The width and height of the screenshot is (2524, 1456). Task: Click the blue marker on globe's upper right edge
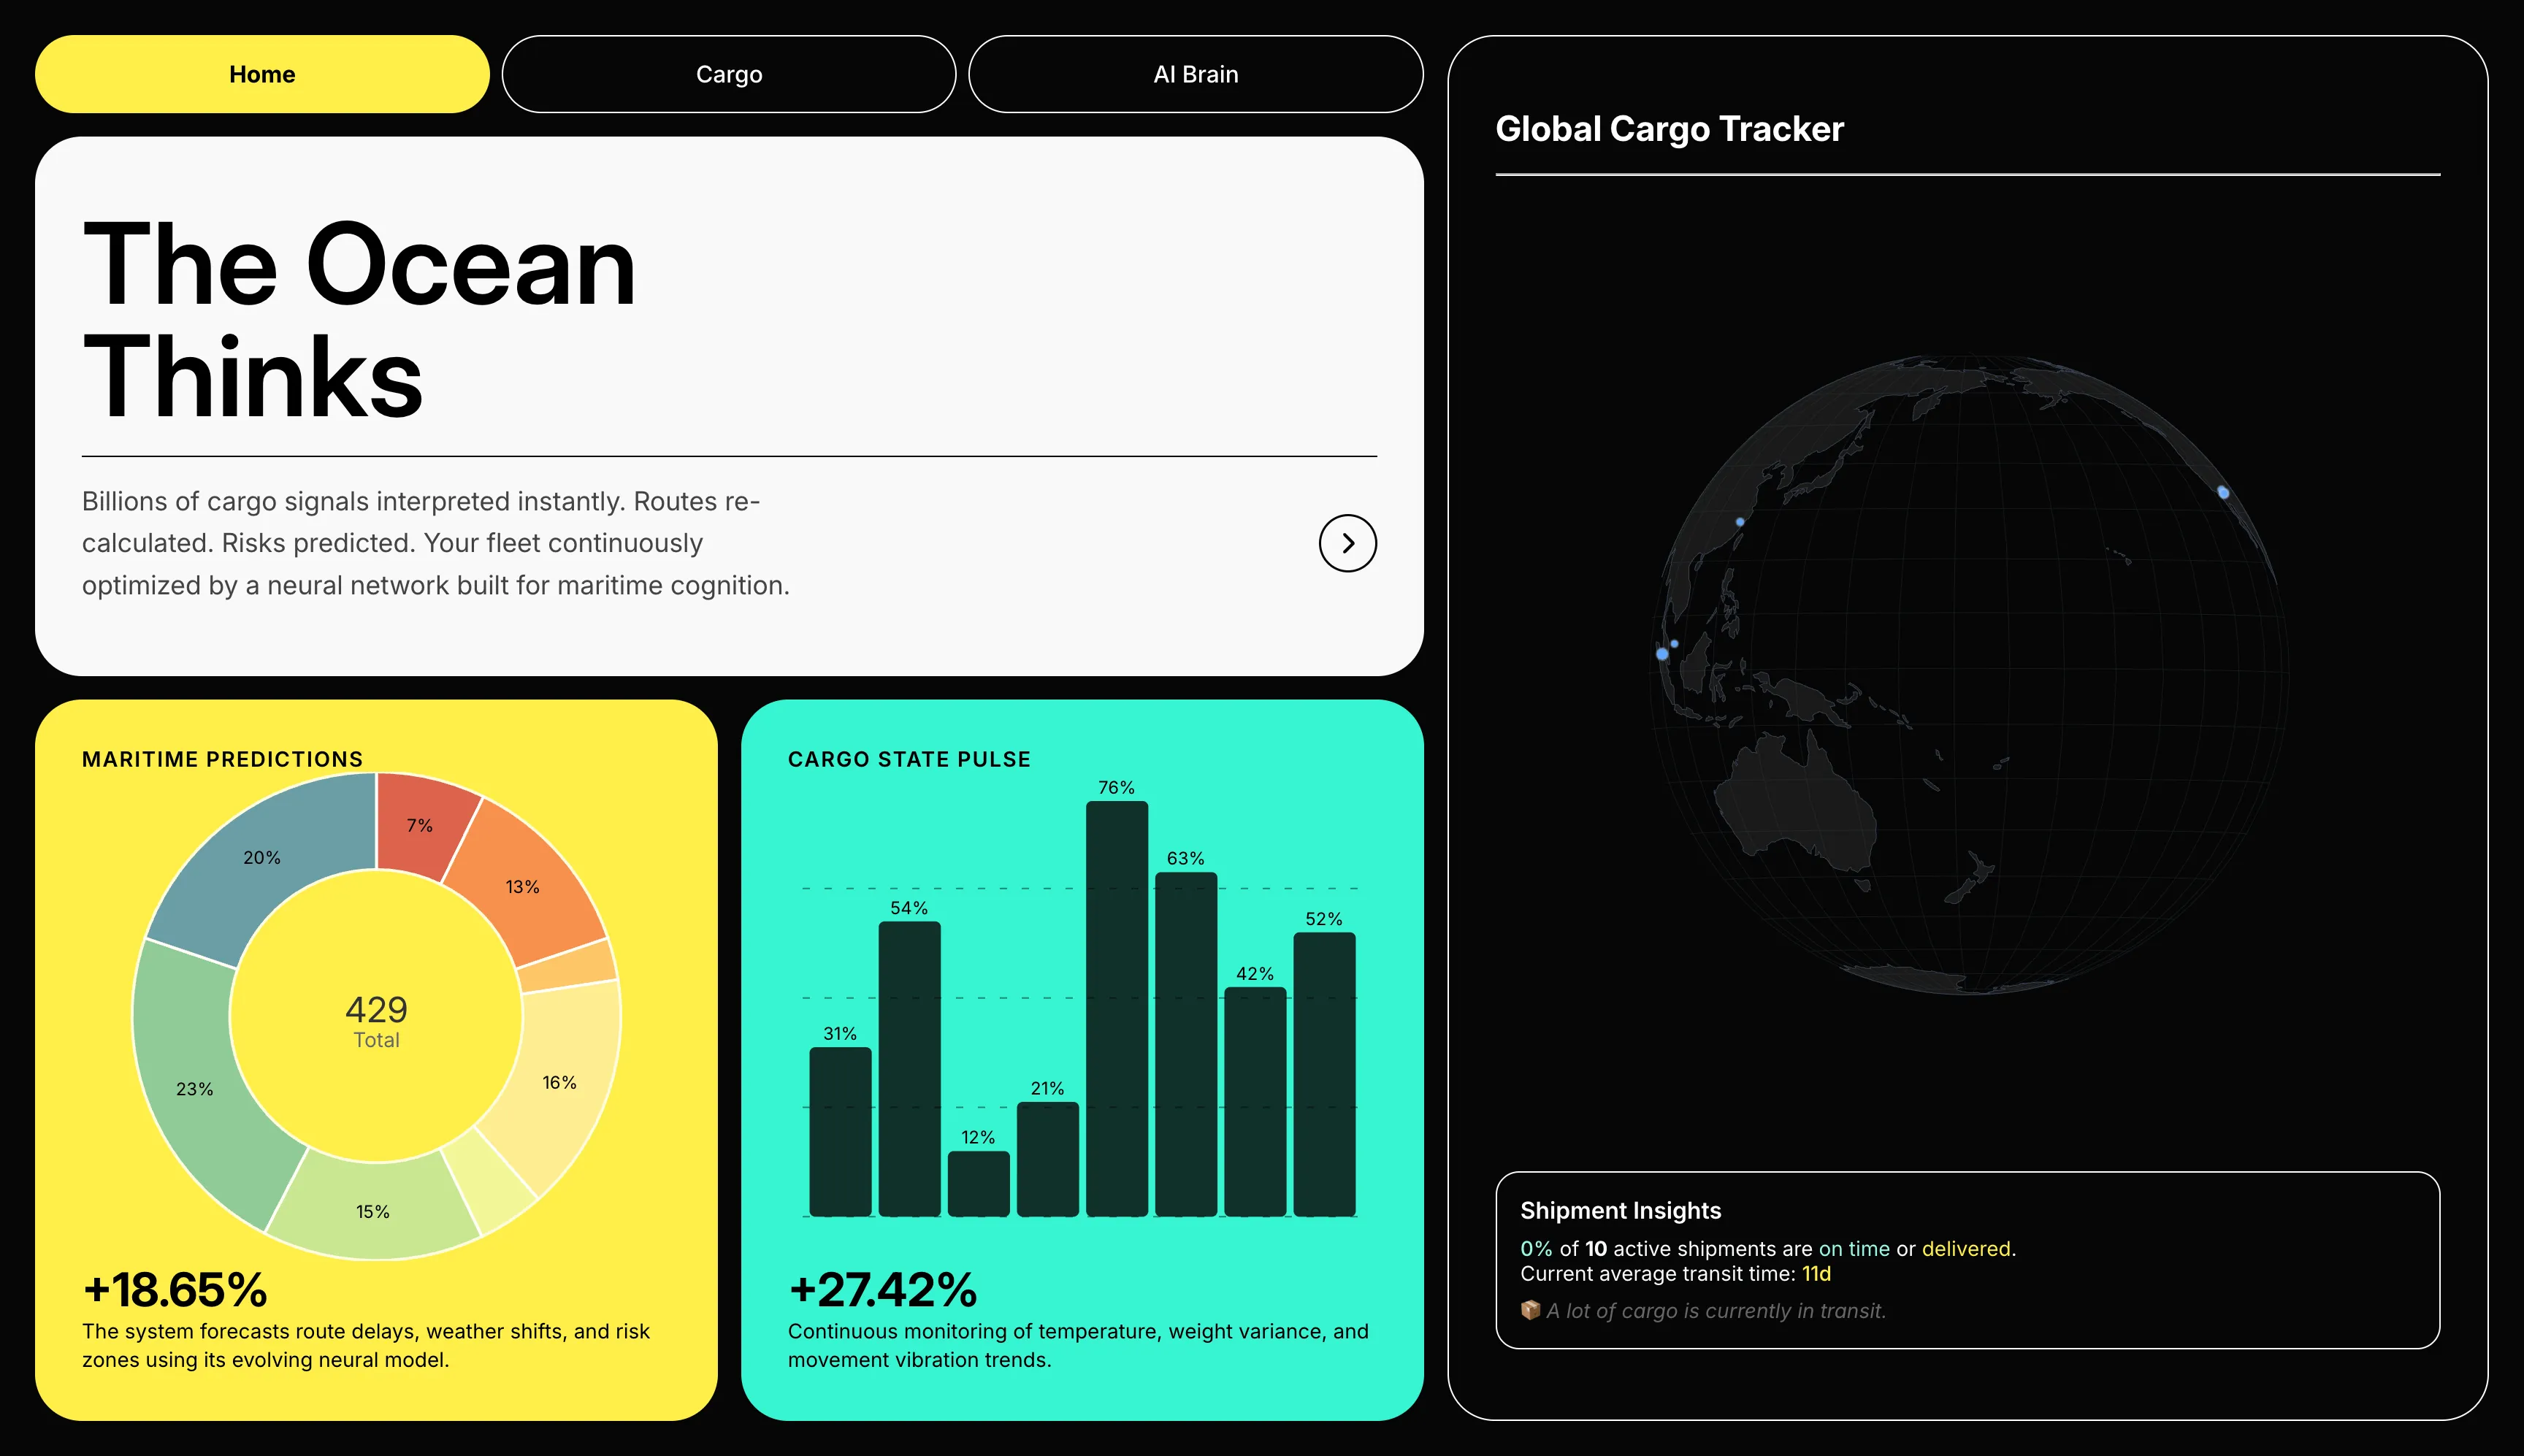[x=2223, y=492]
